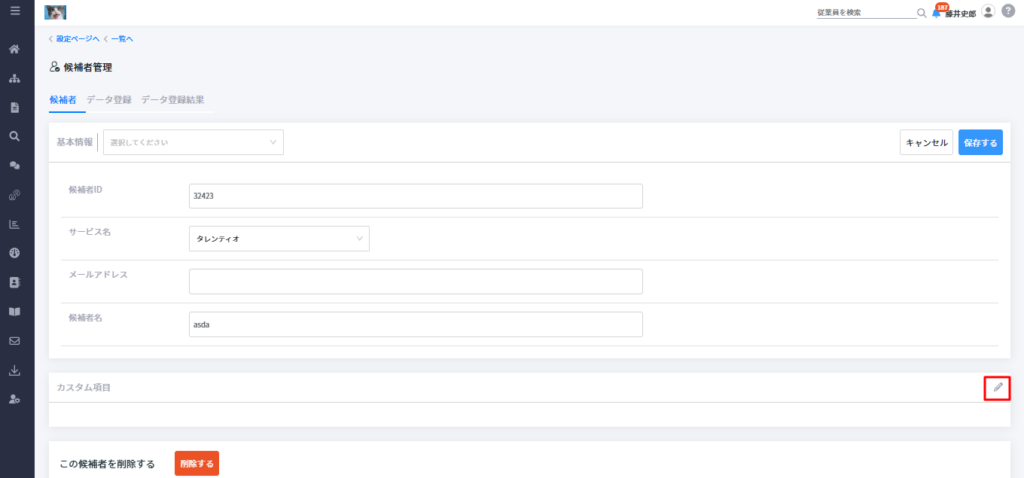Open the notification bell with 187 badge
This screenshot has width=1024, height=478.
tap(937, 12)
